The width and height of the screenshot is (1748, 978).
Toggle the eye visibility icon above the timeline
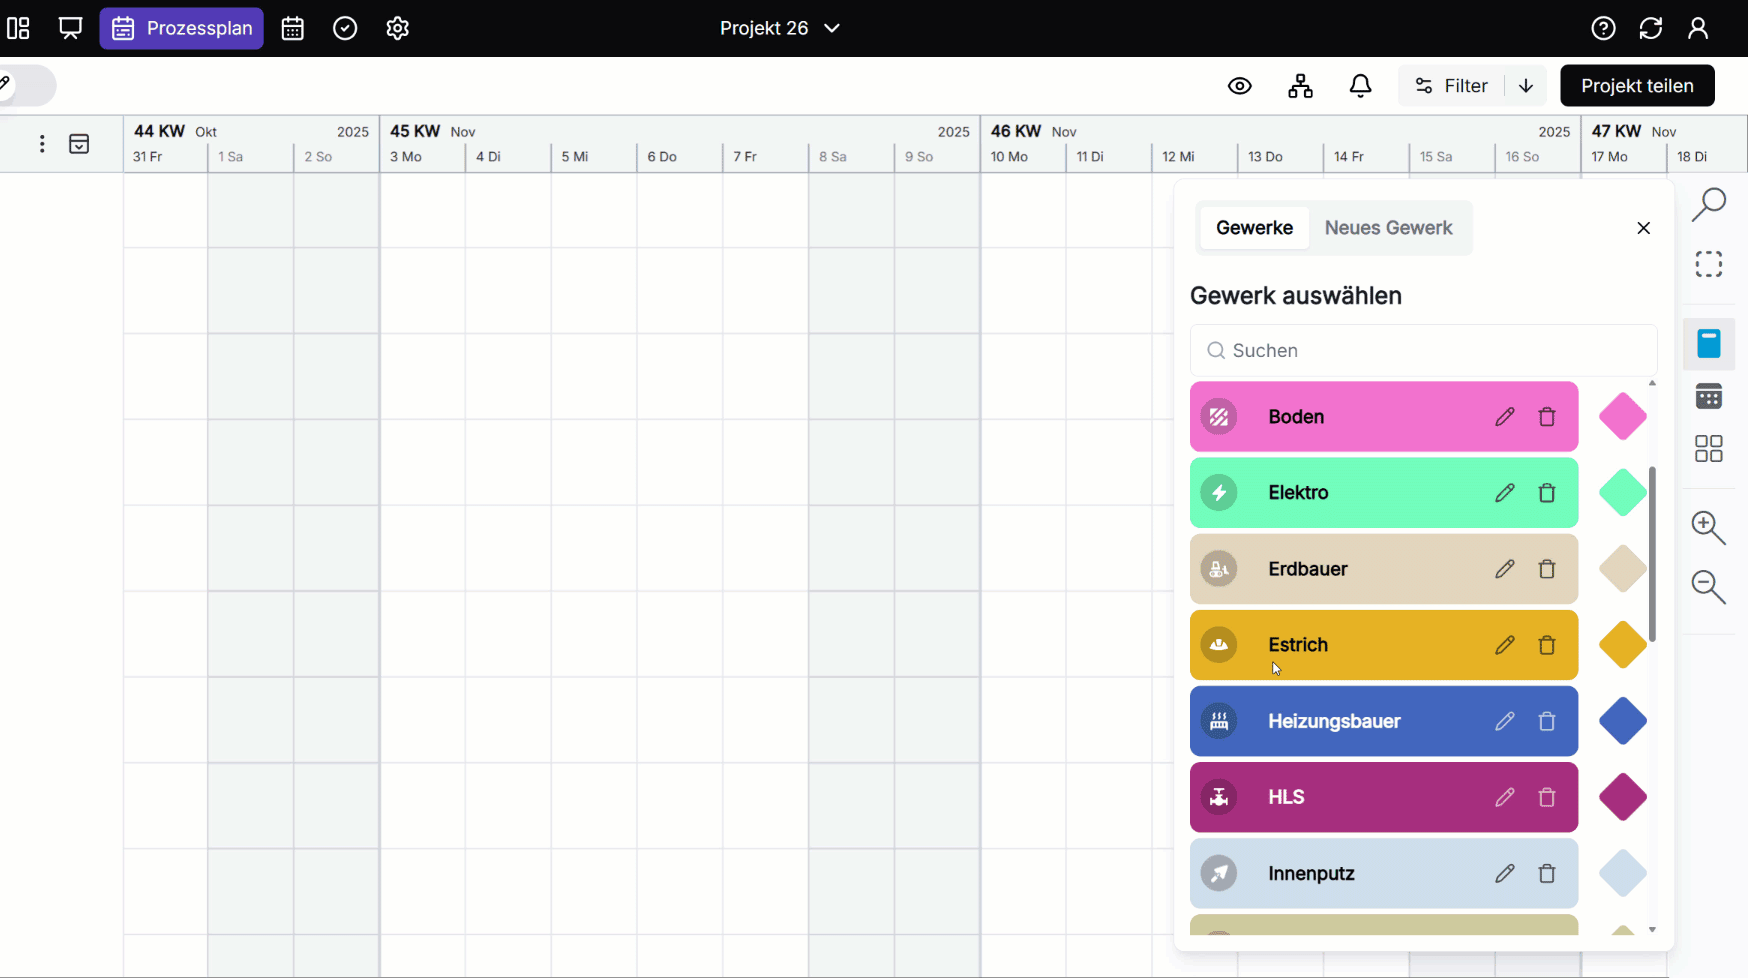pos(1240,86)
